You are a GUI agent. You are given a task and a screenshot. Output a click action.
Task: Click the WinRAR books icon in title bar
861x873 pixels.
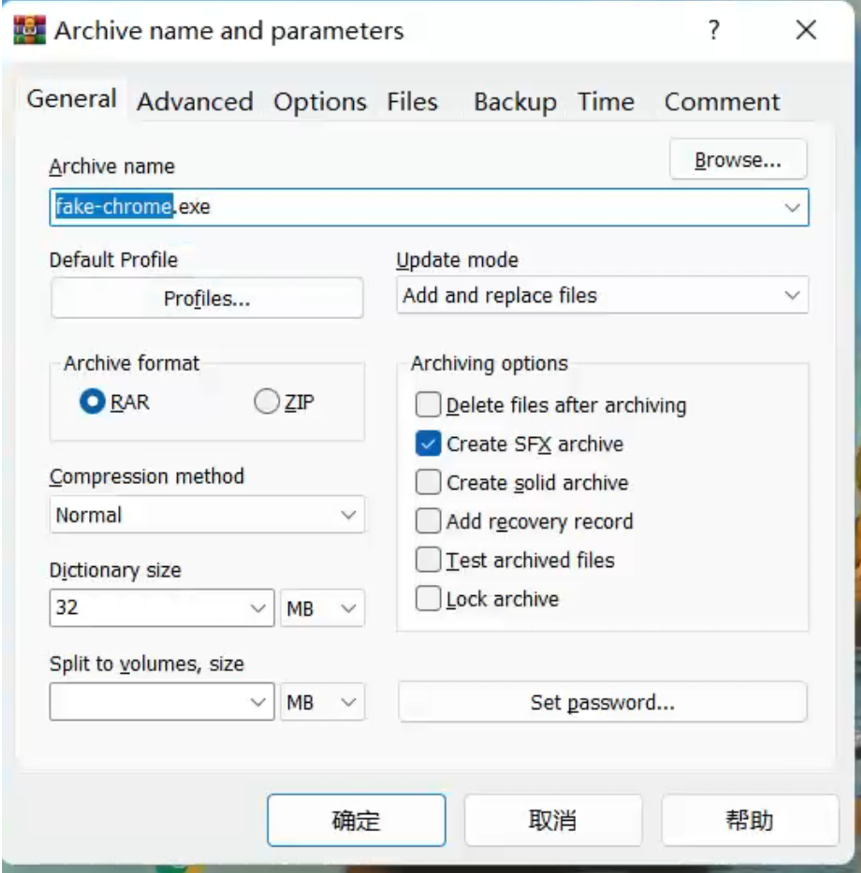[30, 30]
